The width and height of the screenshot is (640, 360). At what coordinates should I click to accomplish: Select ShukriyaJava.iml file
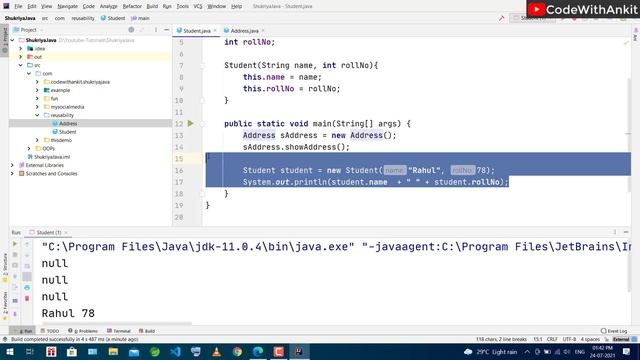49,157
